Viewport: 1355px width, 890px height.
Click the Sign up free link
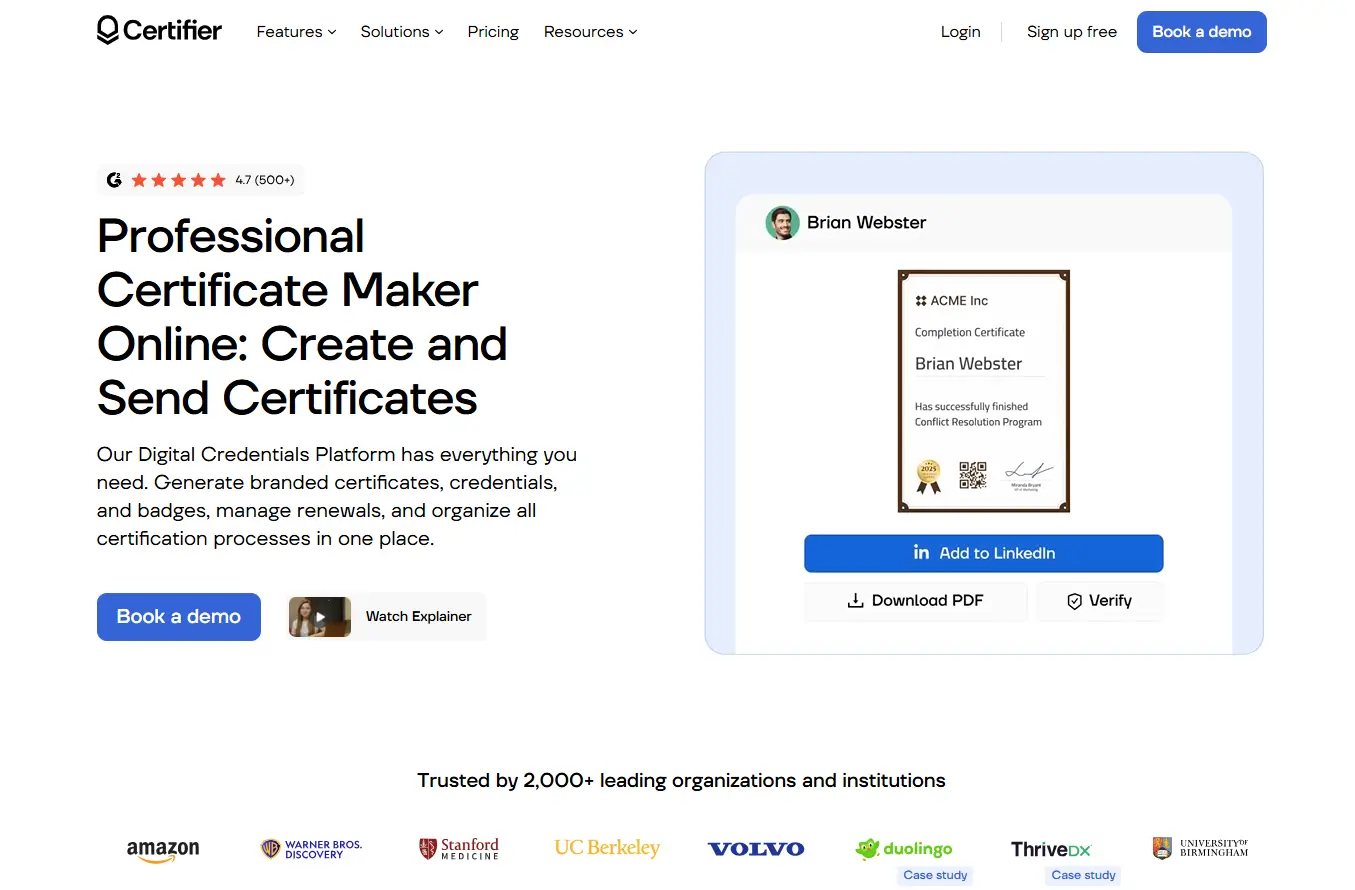1071,31
